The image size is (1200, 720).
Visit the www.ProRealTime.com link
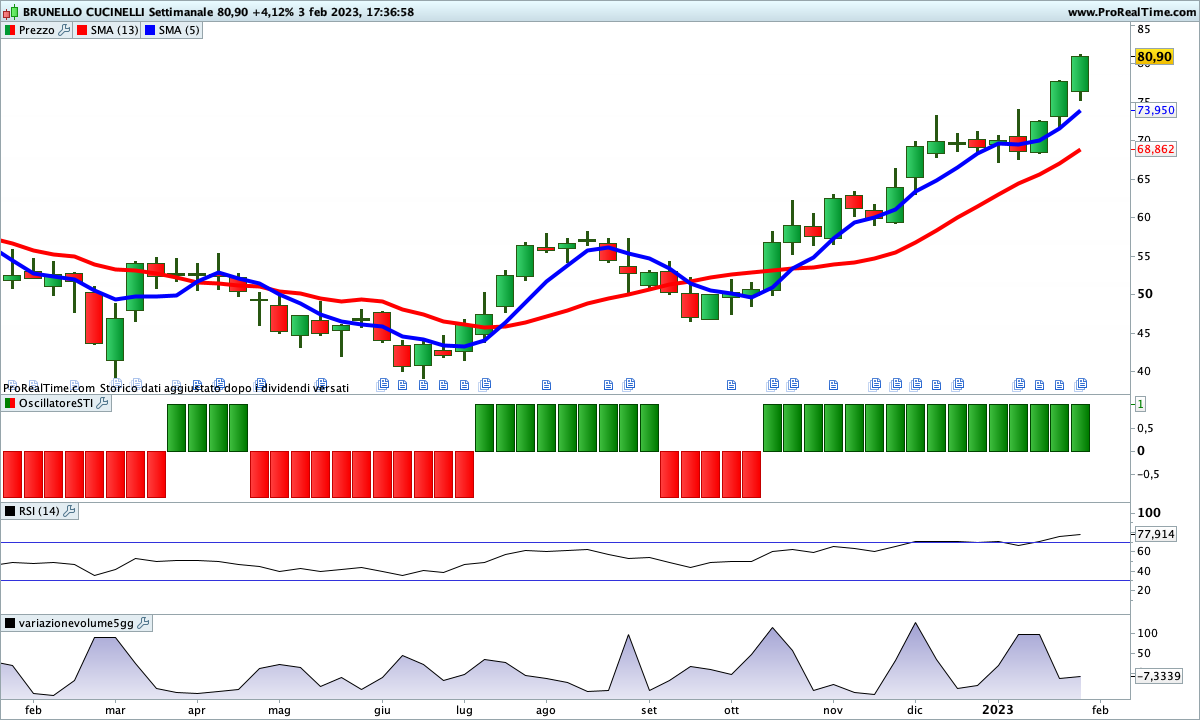tap(1132, 12)
